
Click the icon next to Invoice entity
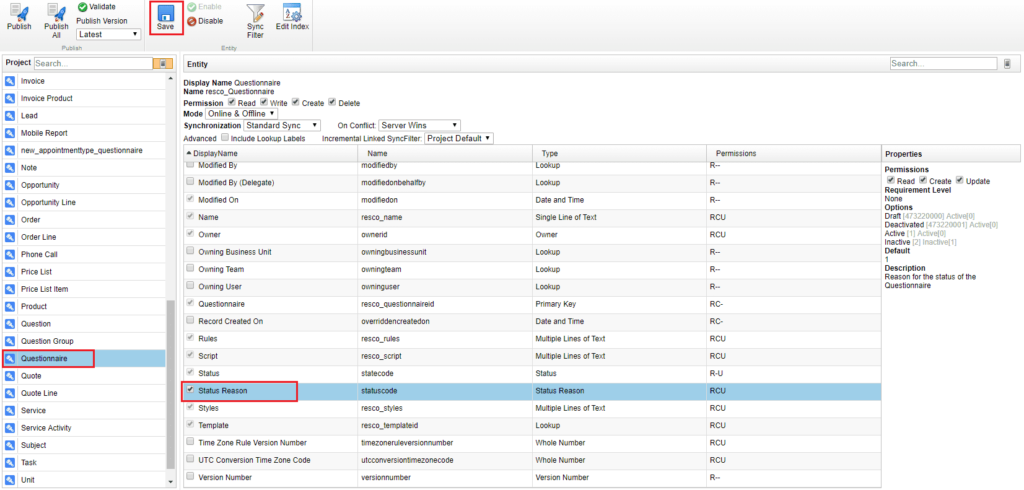pos(10,81)
